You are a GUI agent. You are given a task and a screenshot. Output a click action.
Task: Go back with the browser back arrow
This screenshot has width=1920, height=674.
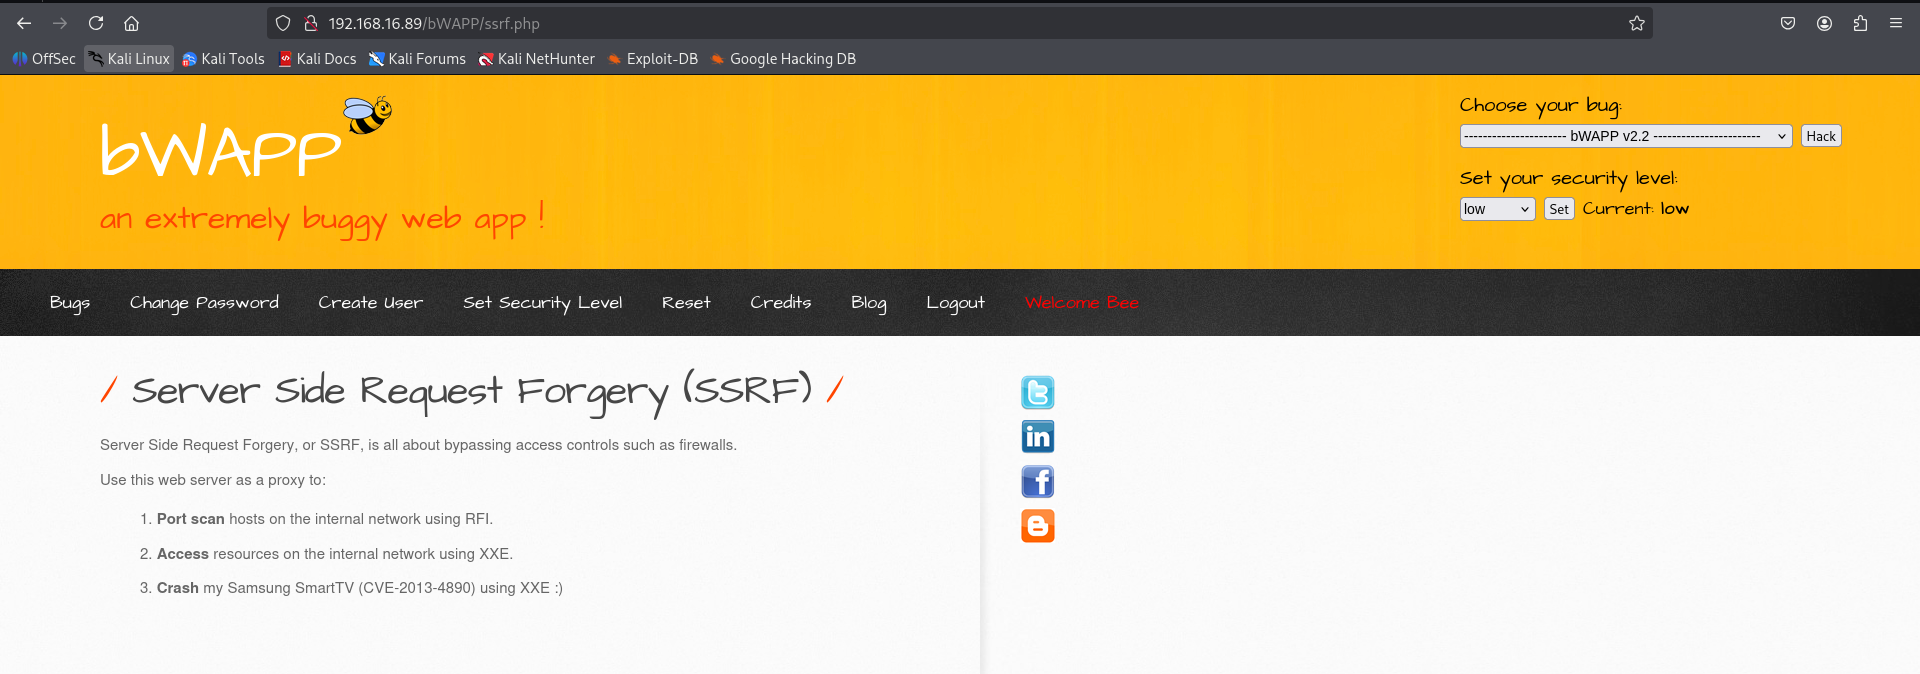24,23
